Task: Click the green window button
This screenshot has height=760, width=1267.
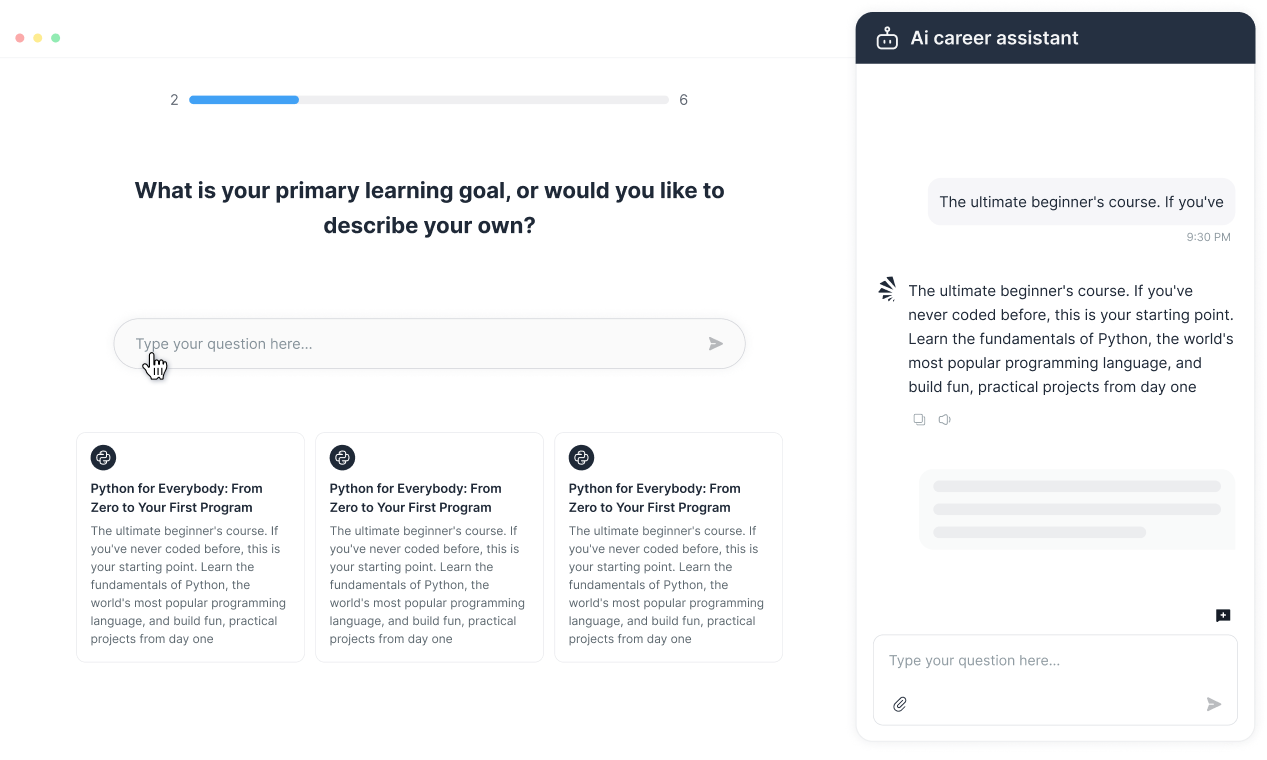Action: click(x=56, y=38)
